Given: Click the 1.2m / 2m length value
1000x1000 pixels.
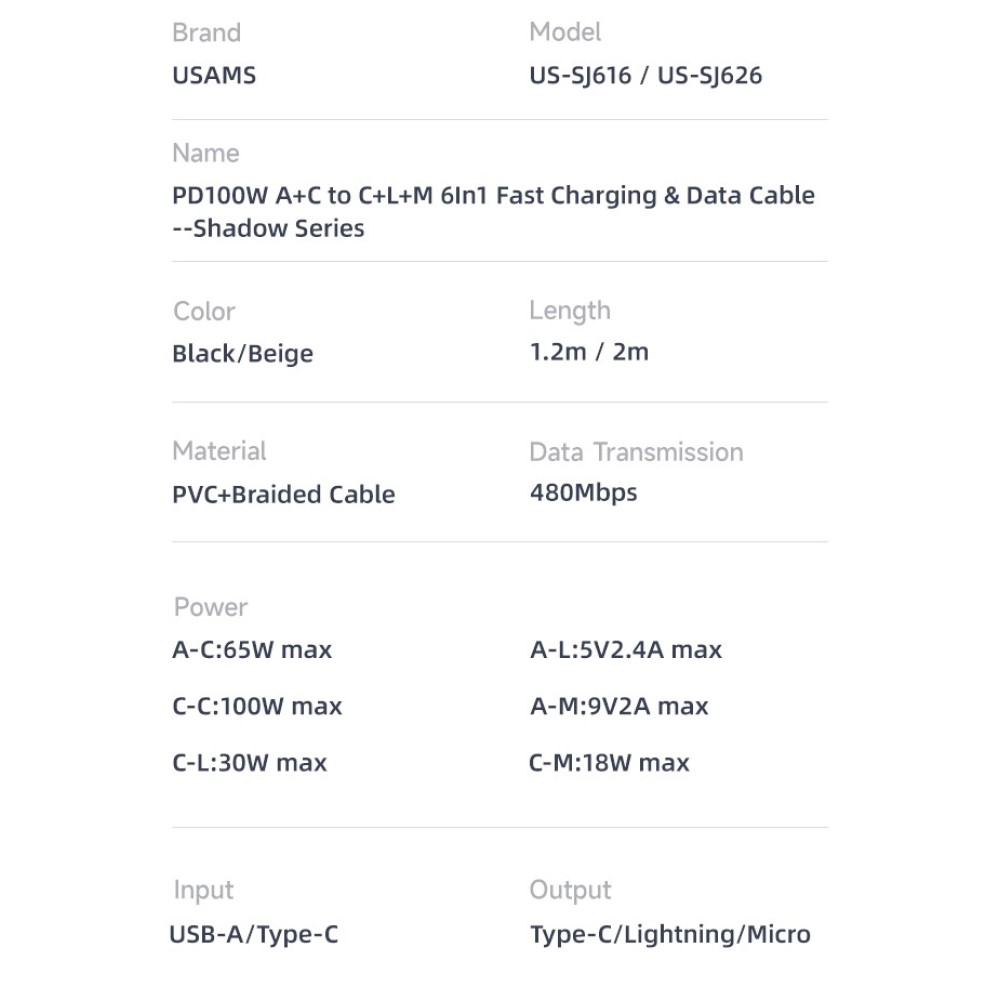Looking at the screenshot, I should (x=589, y=352).
